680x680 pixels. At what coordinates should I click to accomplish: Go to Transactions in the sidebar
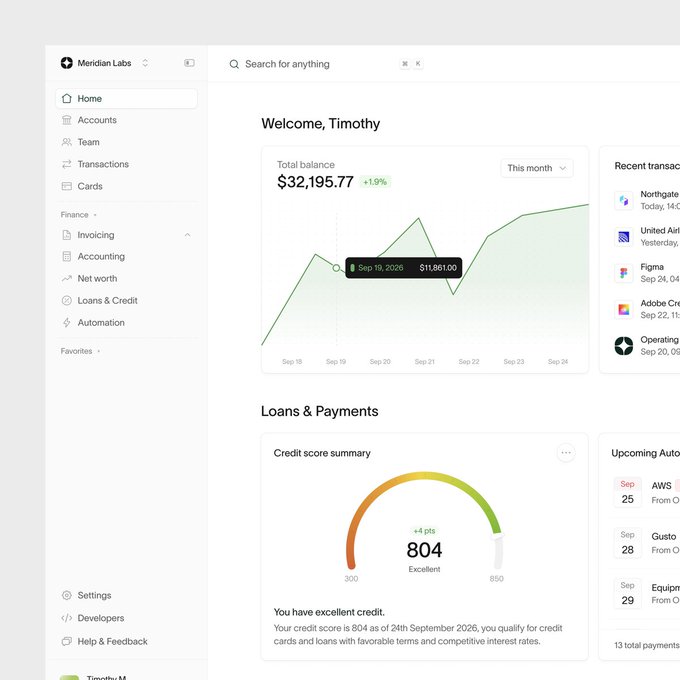pos(127,164)
